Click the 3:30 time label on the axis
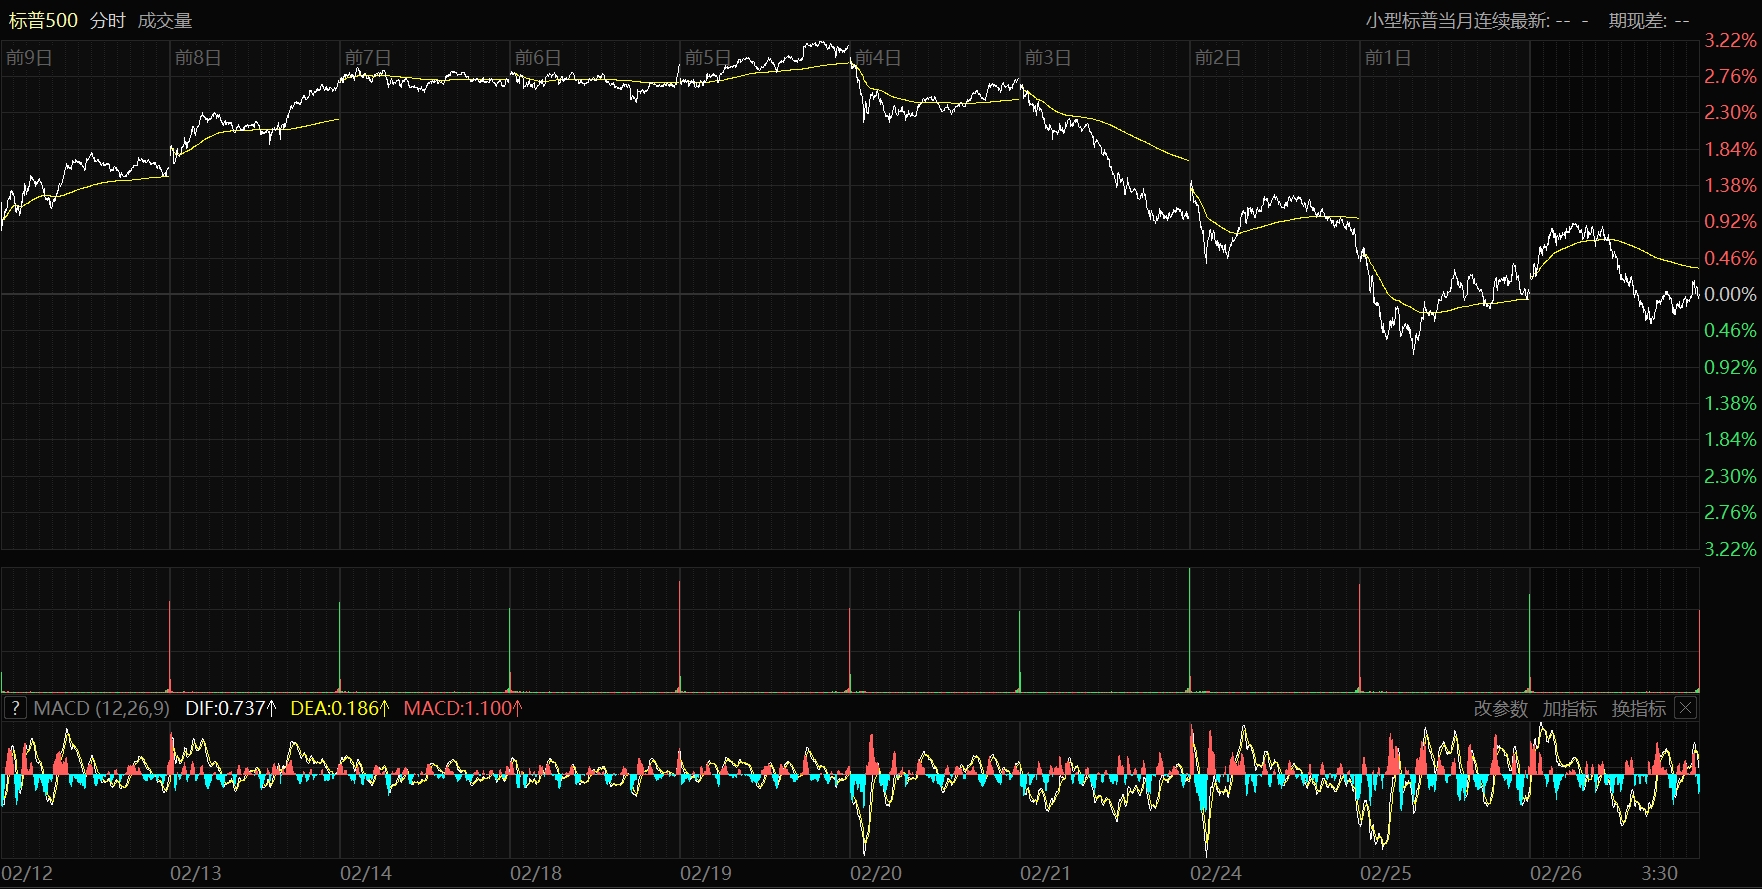This screenshot has width=1762, height=889. pyautogui.click(x=1660, y=873)
